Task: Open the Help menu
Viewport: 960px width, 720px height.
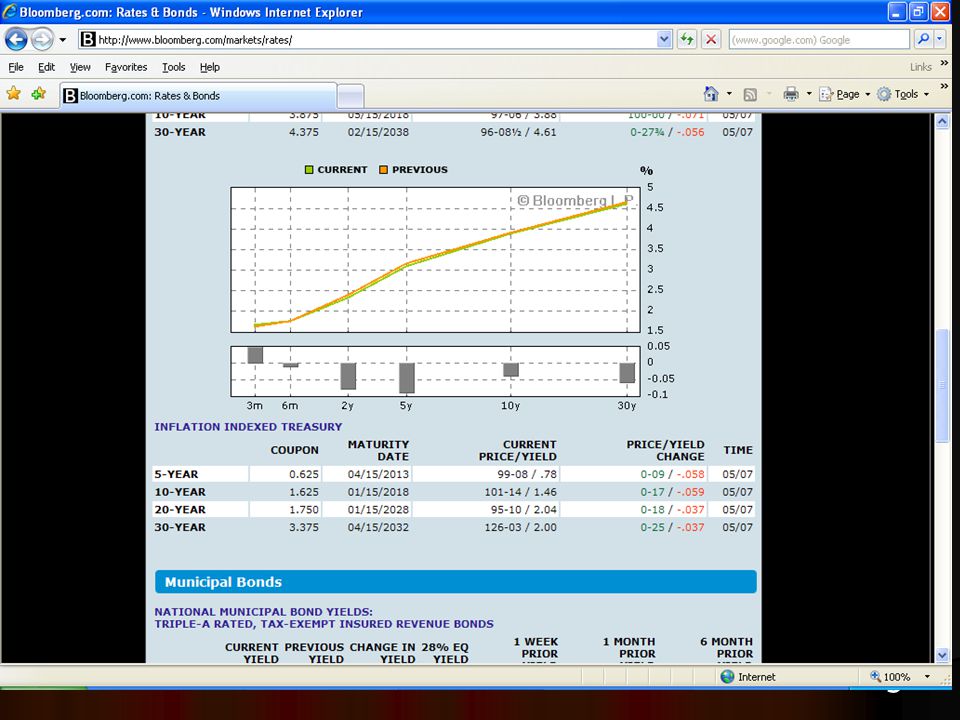Action: (x=209, y=67)
